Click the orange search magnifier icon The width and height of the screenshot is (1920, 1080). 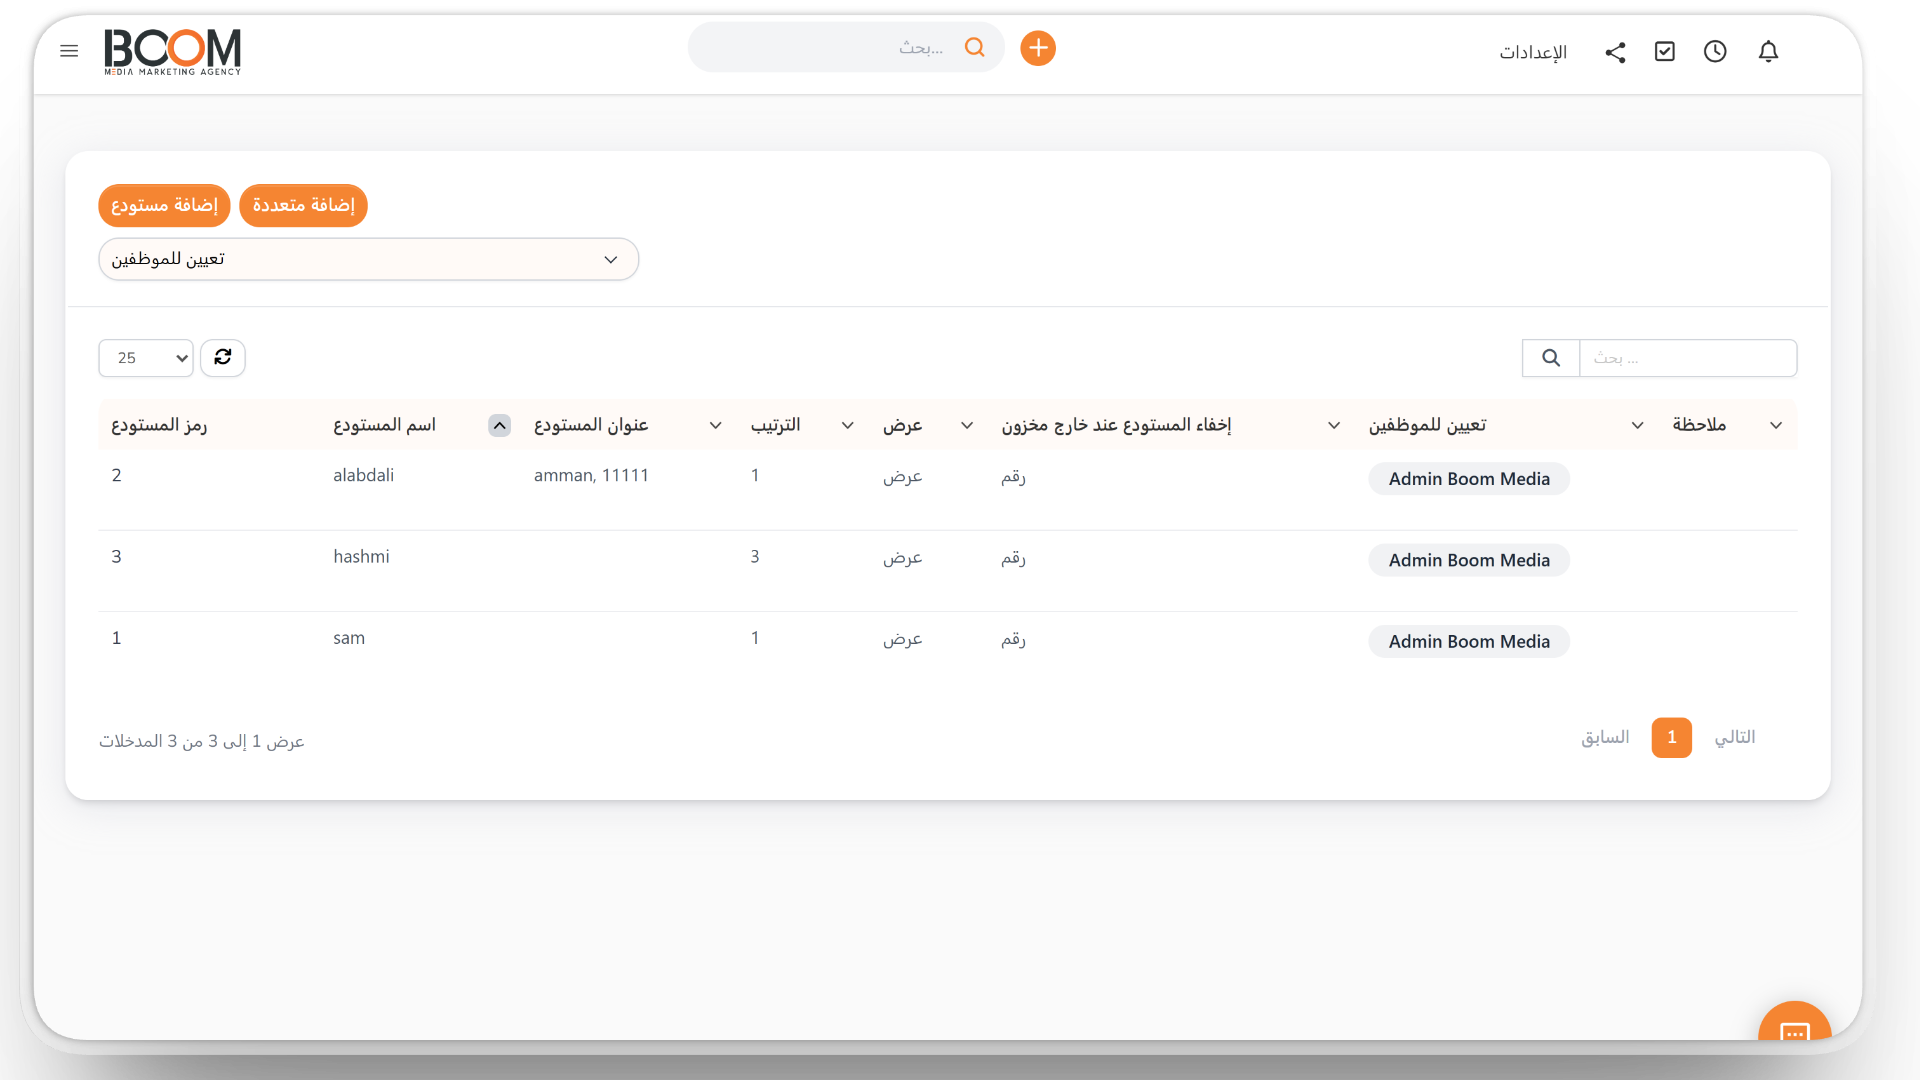click(x=974, y=47)
